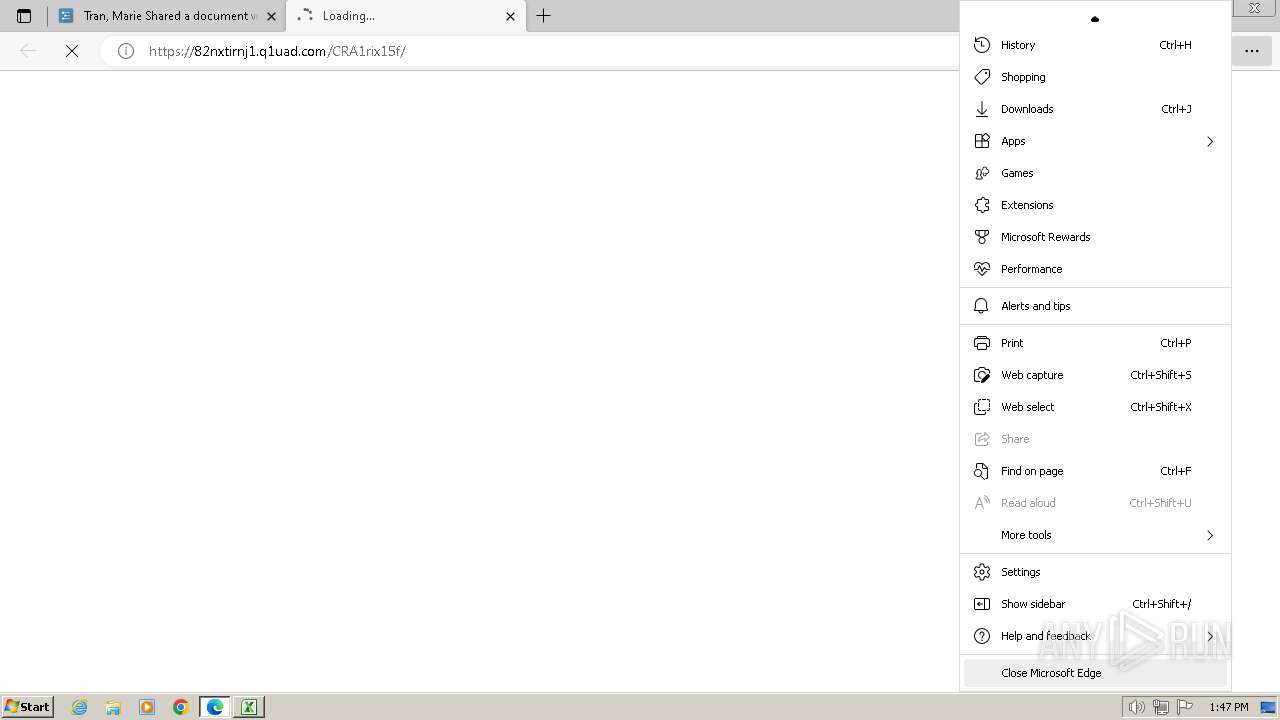Select Find on page

[1095, 471]
